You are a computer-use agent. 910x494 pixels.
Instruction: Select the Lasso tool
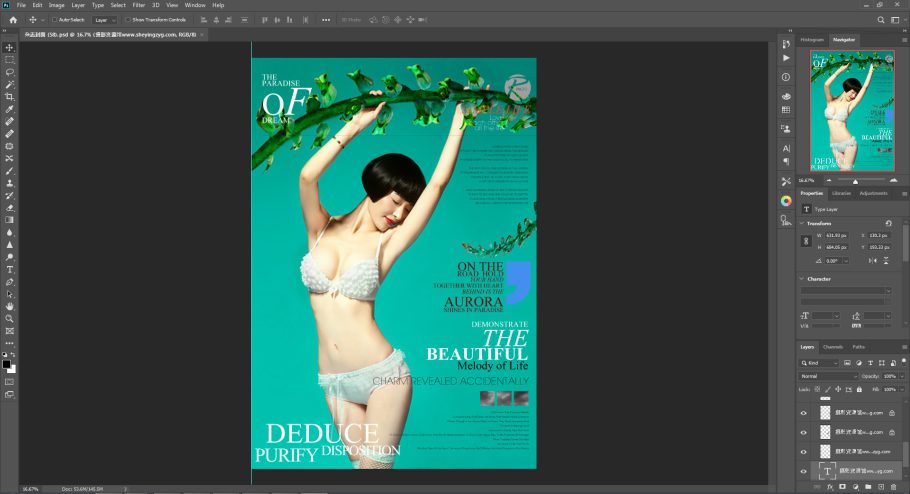(9, 72)
